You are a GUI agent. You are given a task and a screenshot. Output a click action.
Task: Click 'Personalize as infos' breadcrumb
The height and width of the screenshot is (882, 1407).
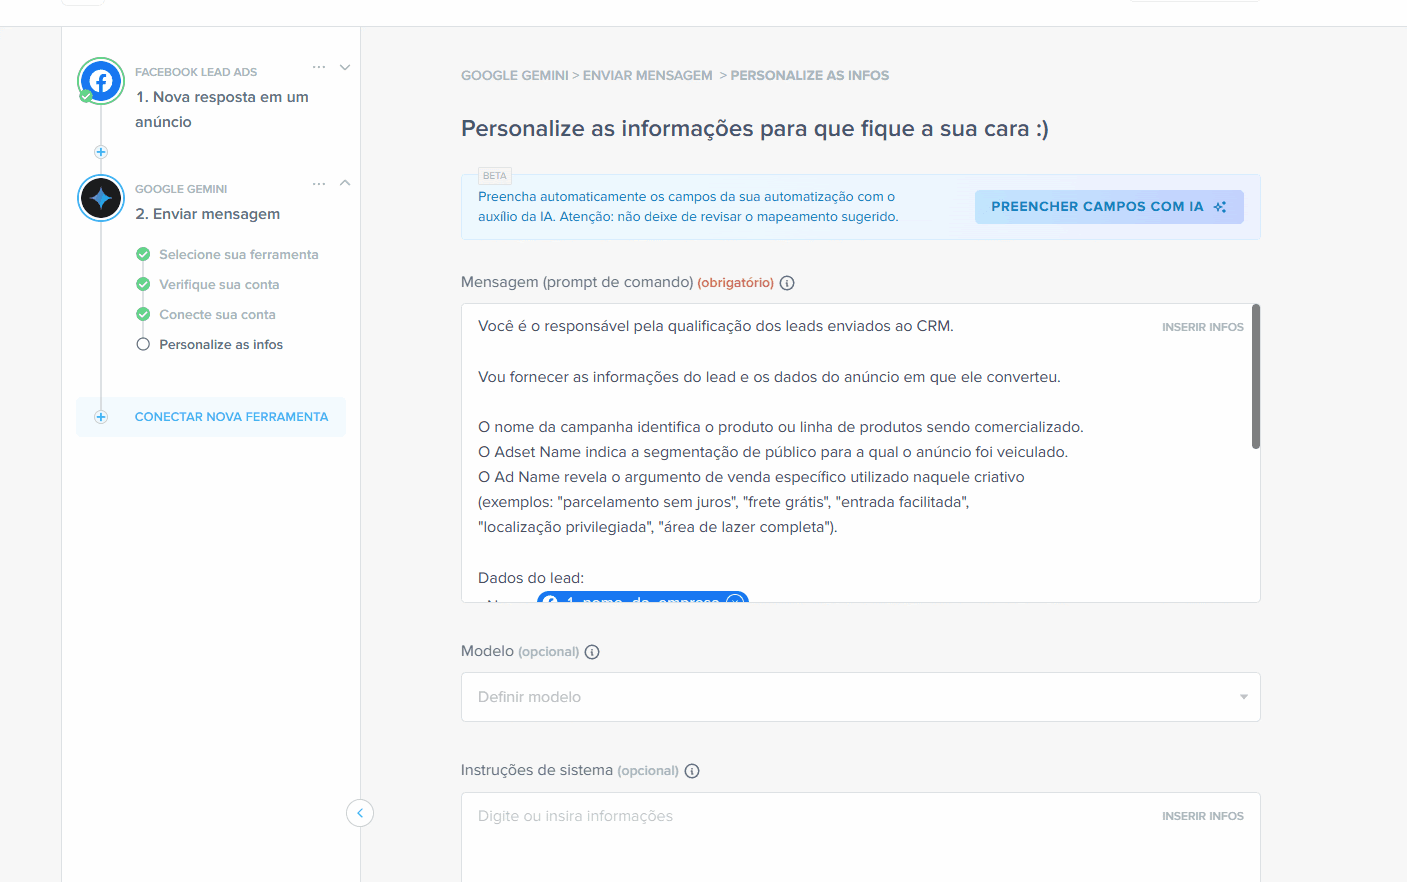810,75
